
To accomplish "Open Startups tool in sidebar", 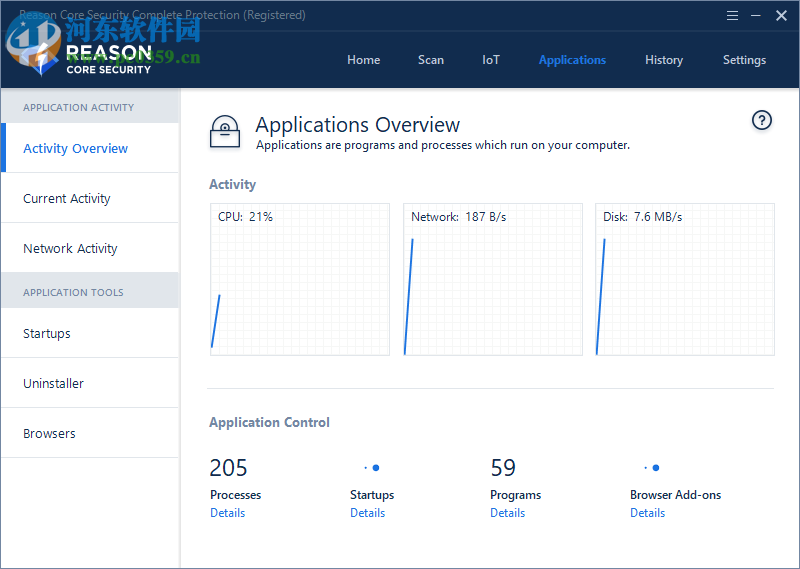I will [x=90, y=333].
